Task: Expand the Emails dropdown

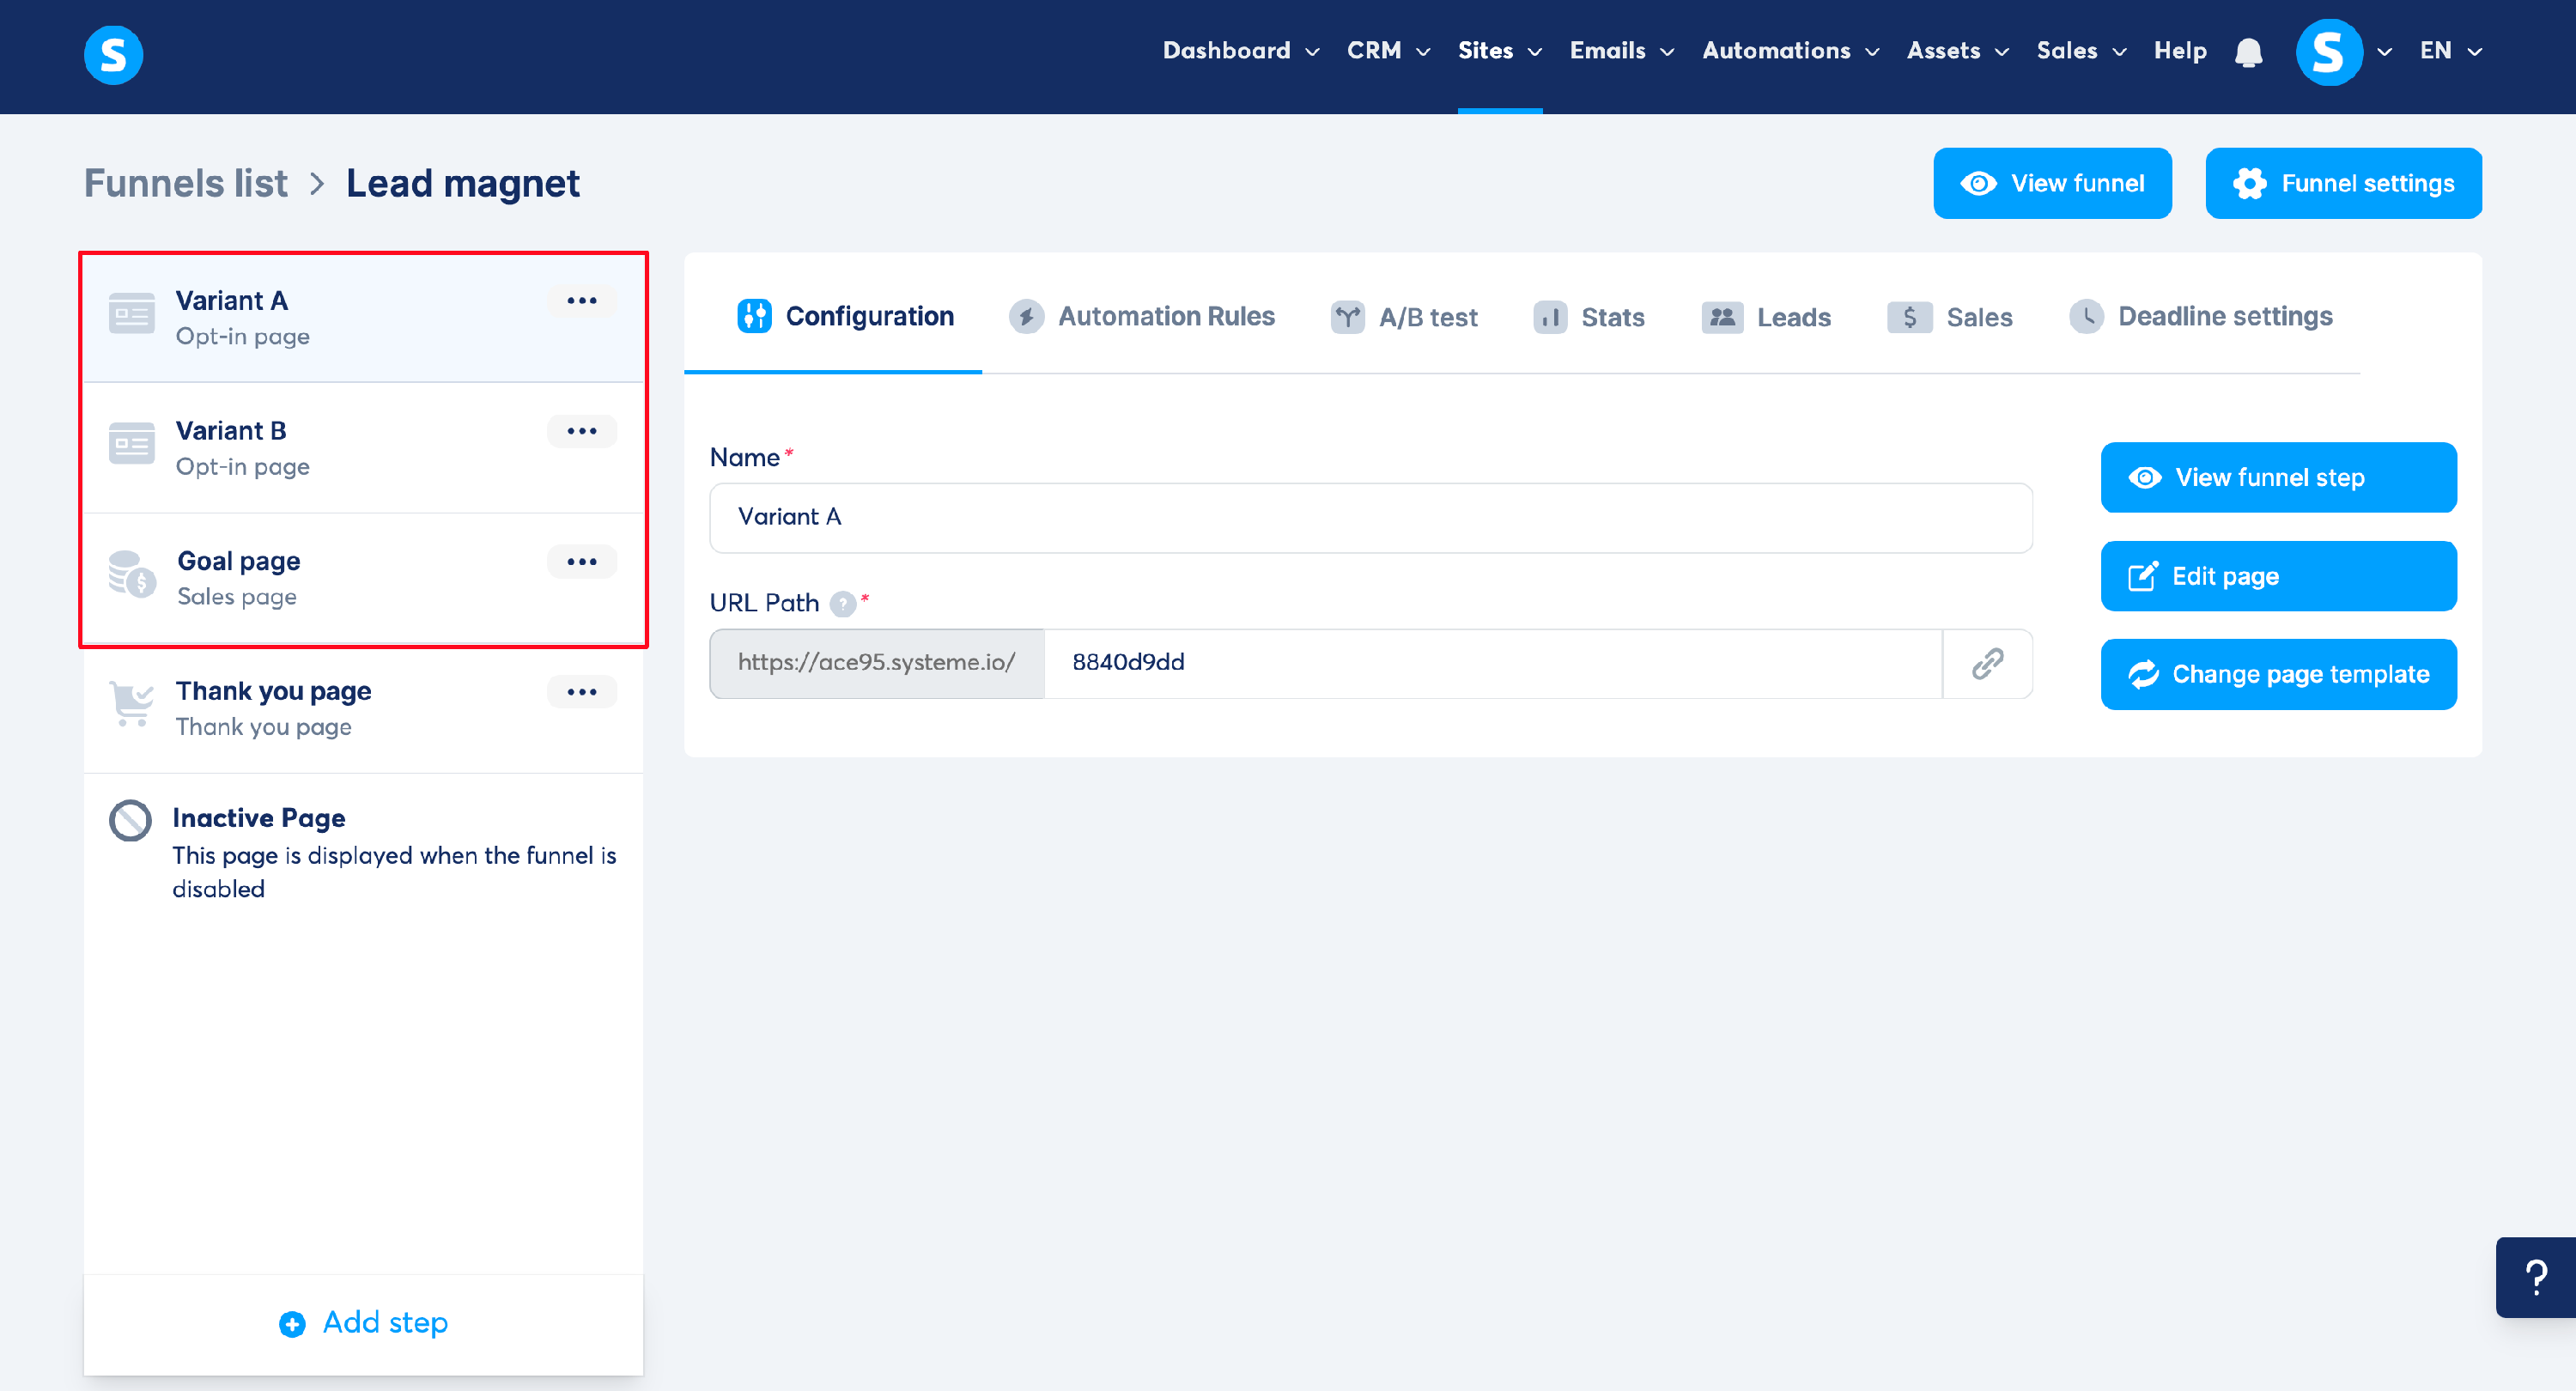Action: point(1621,51)
